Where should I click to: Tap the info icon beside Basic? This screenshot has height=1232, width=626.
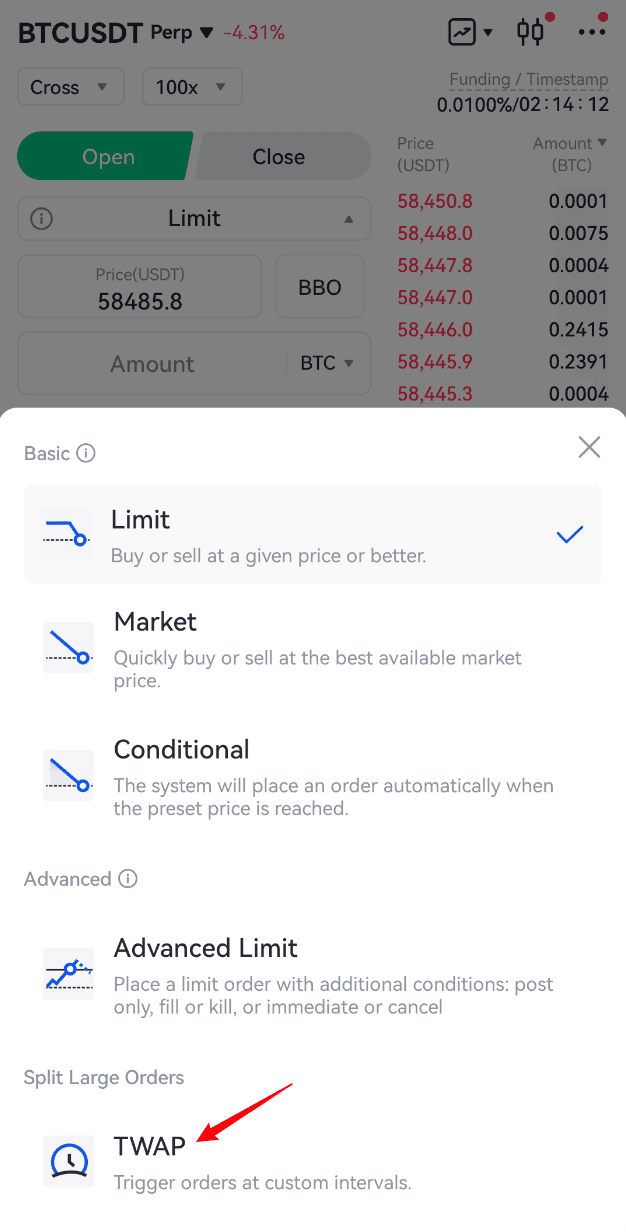click(87, 453)
